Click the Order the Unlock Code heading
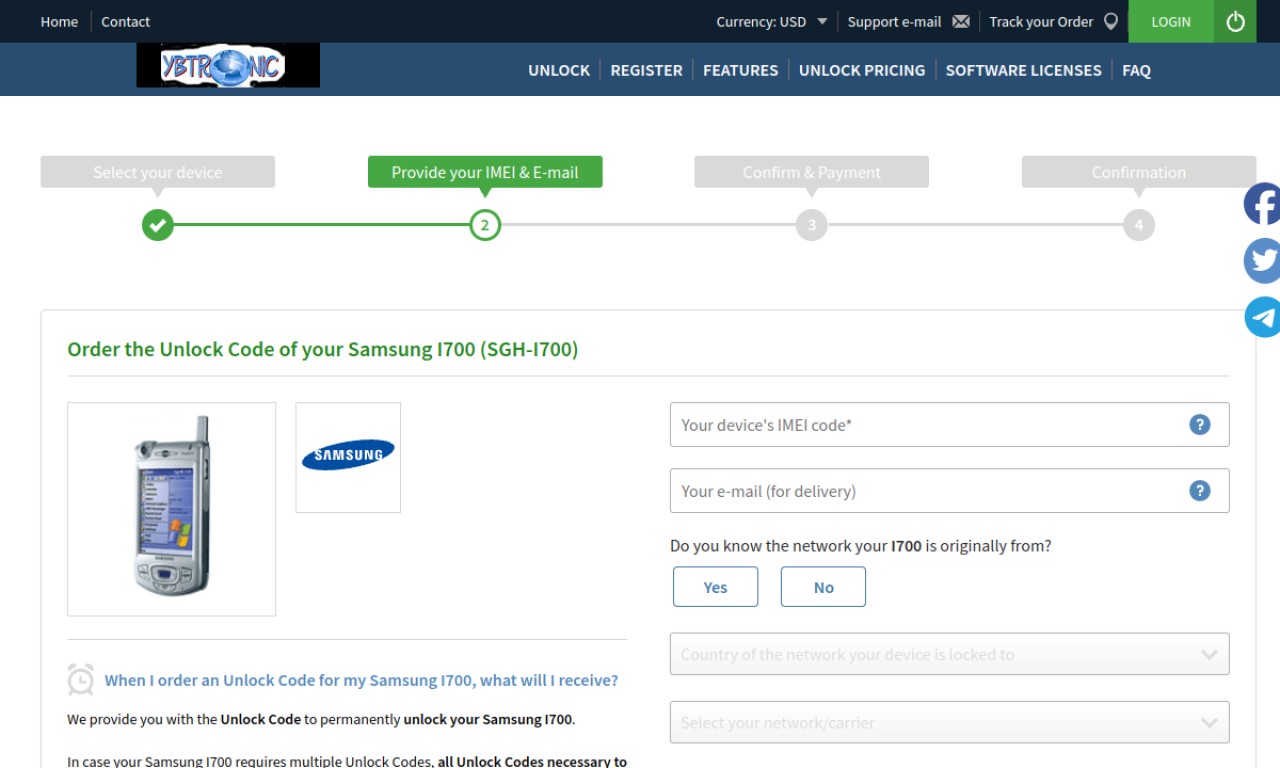 pos(322,349)
